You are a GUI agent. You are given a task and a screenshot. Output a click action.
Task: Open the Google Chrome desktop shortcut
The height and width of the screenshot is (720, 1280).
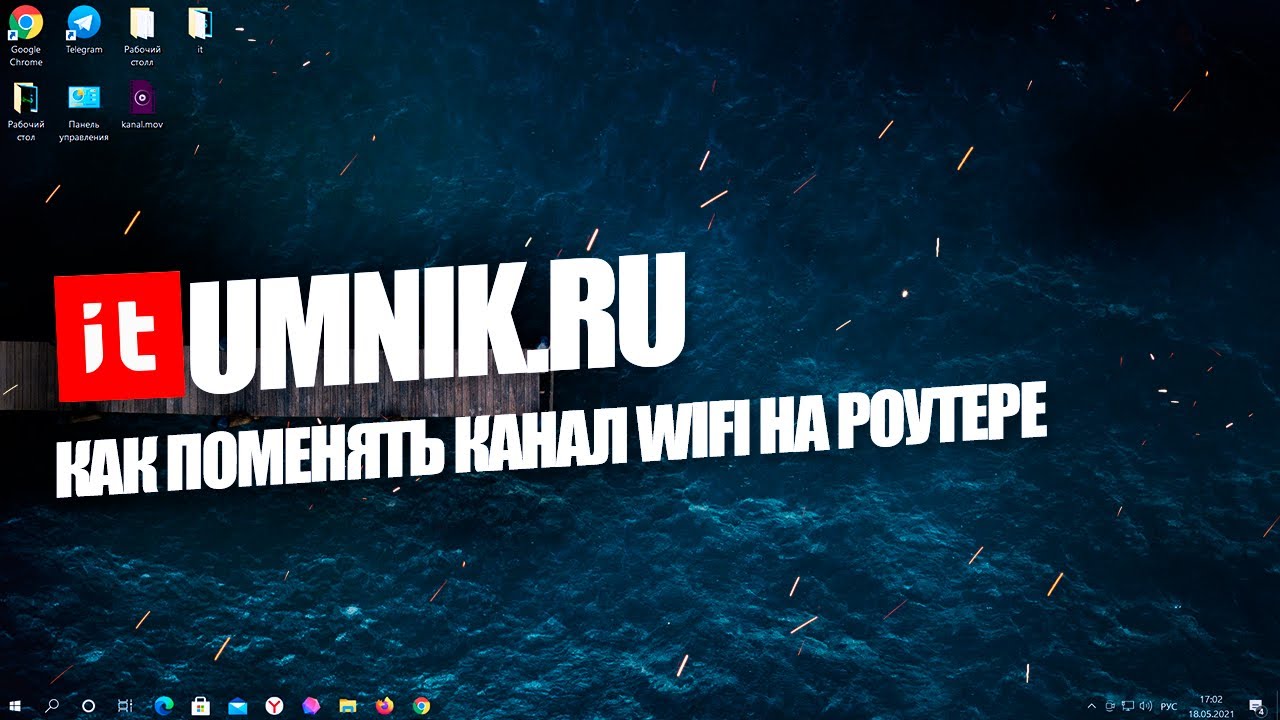(x=26, y=35)
